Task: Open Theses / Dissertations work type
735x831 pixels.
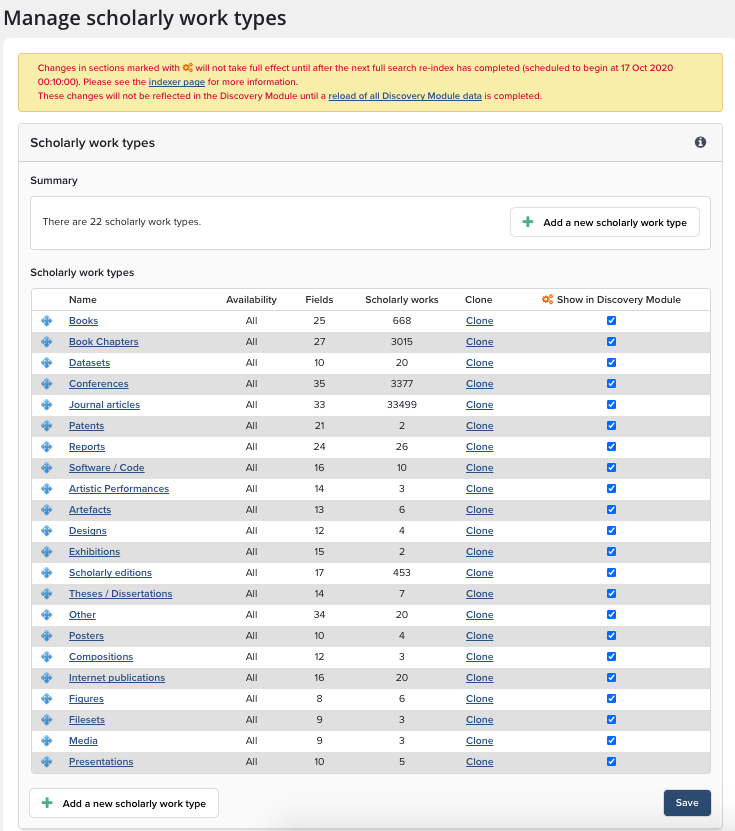Action: [x=120, y=594]
